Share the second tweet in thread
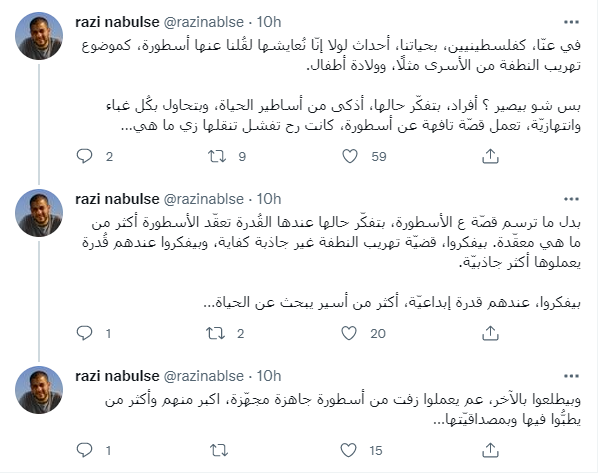 tap(490, 333)
